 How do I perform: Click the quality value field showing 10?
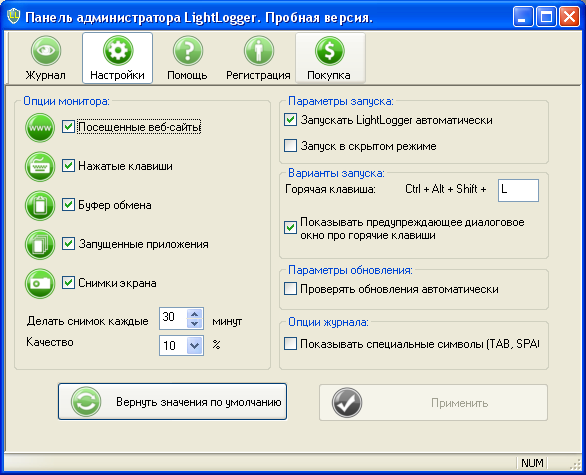pos(173,345)
